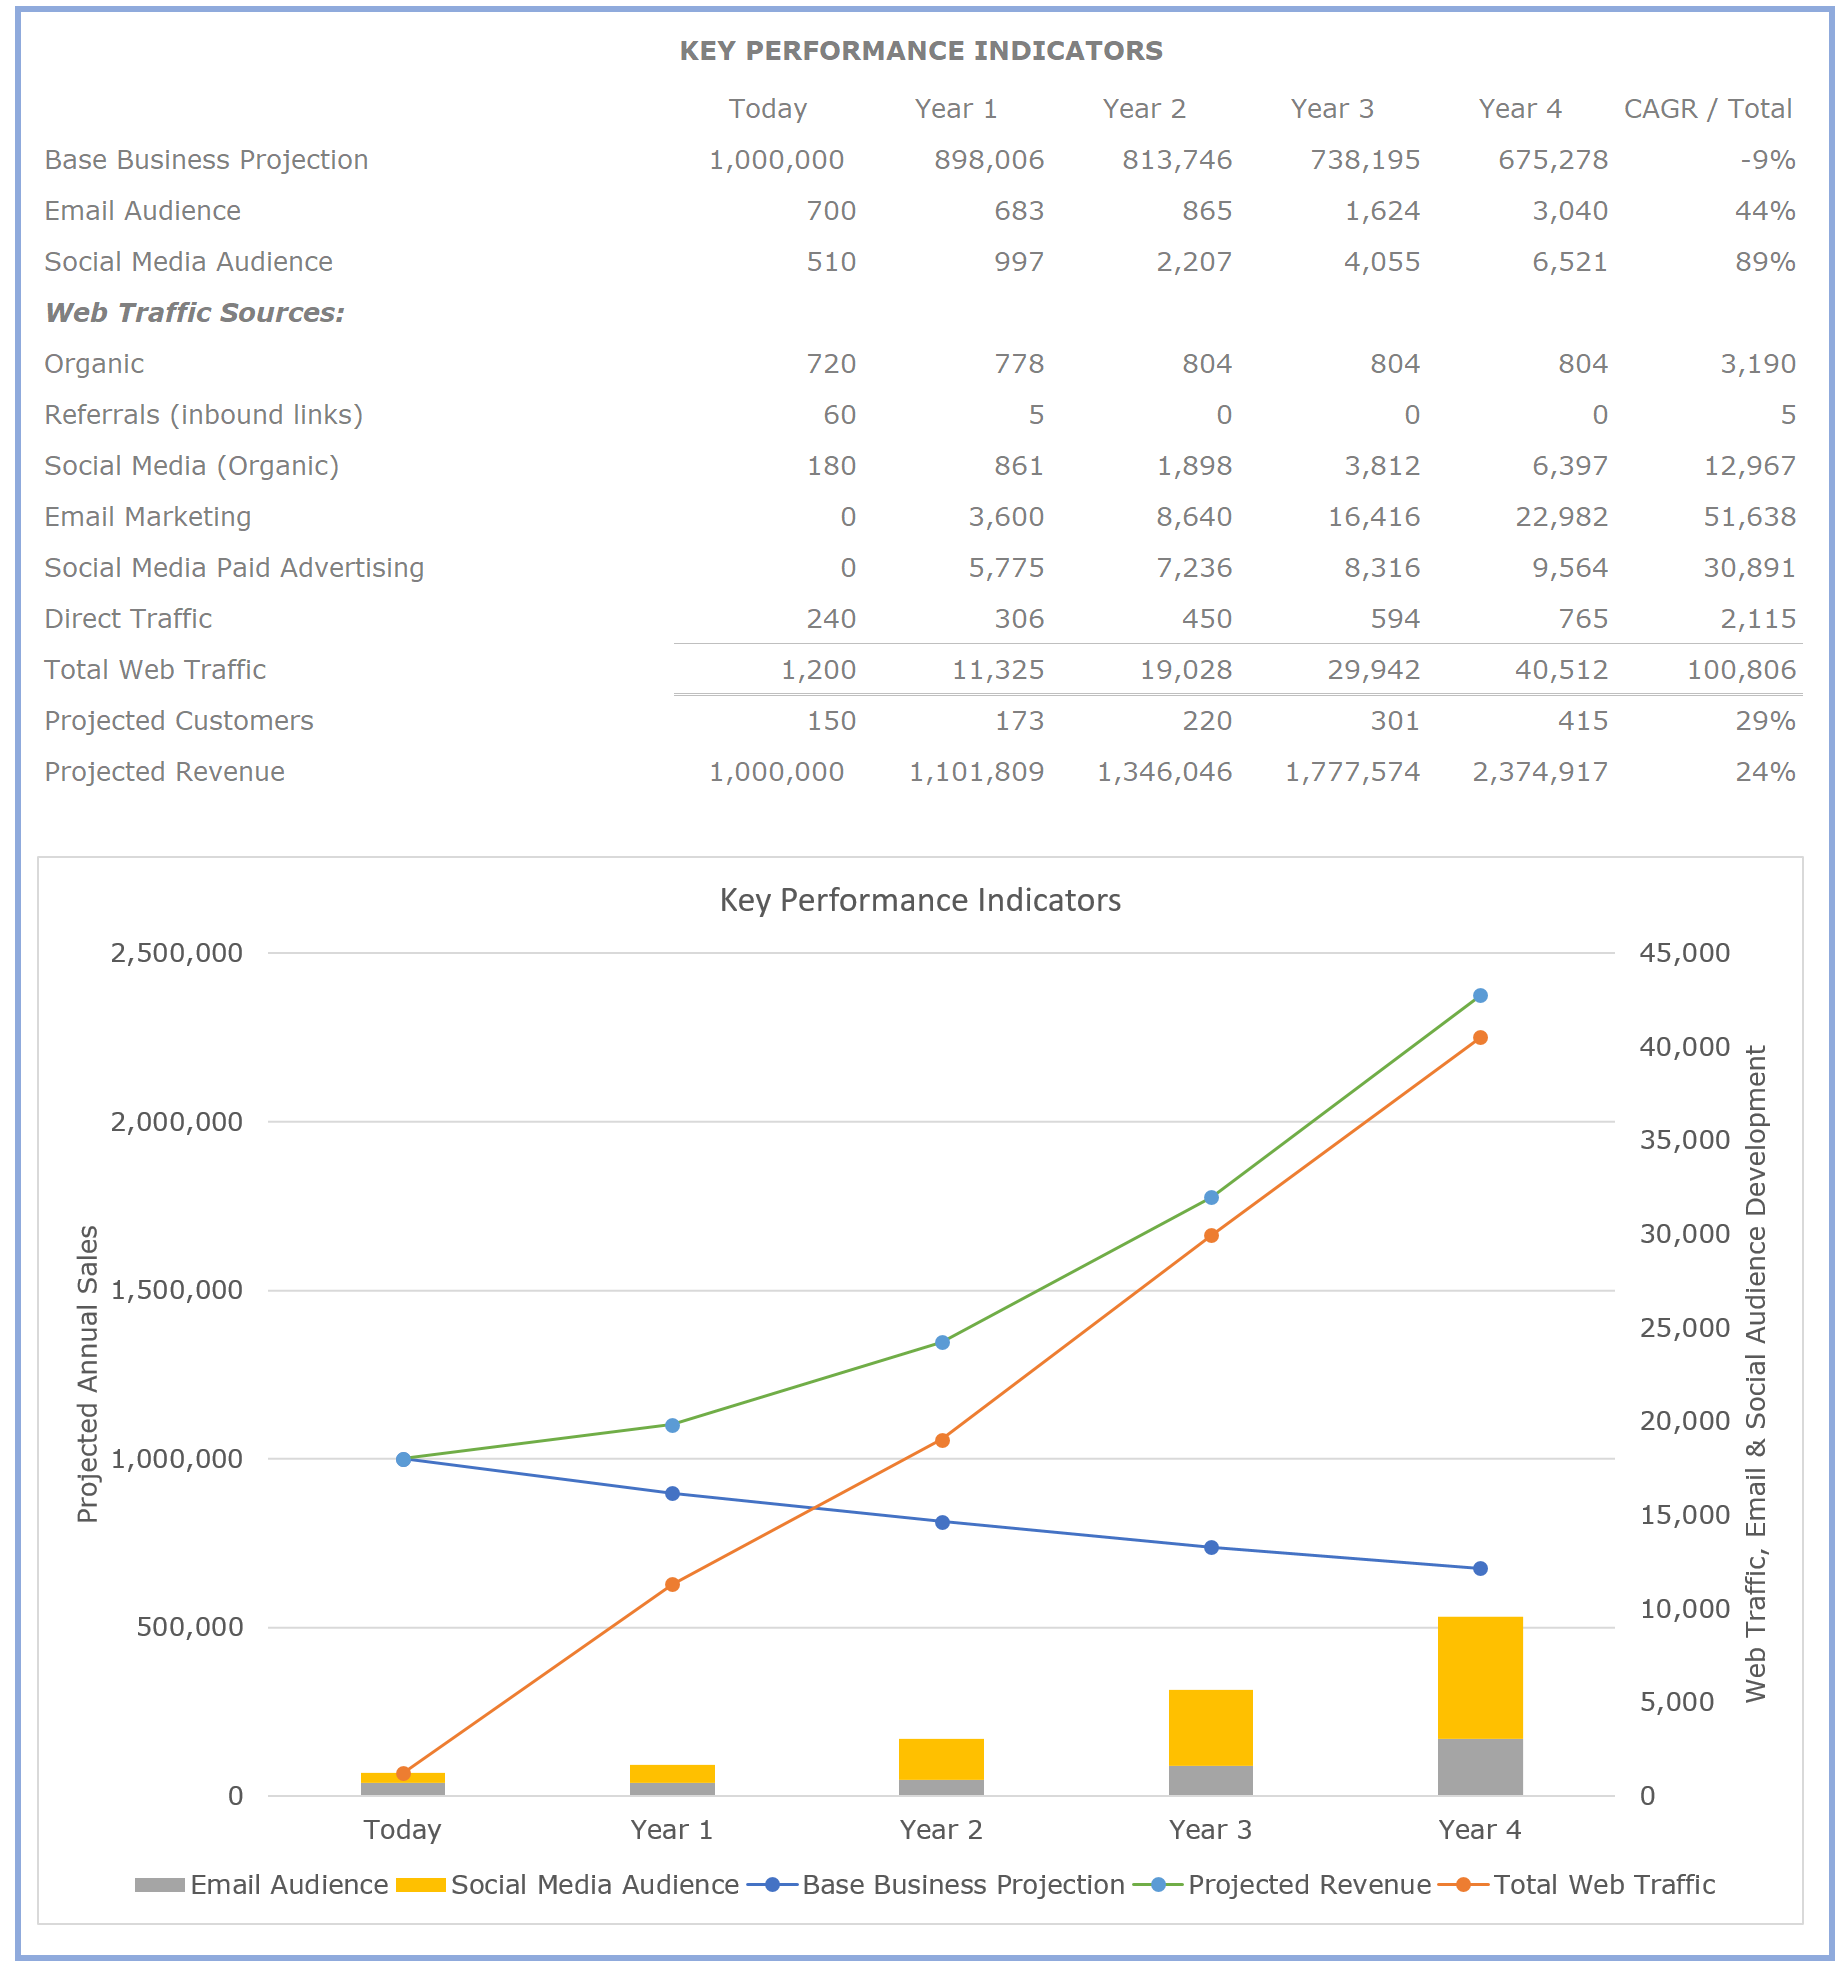
Task: Select the CAGR / Total column header
Action: (1707, 109)
